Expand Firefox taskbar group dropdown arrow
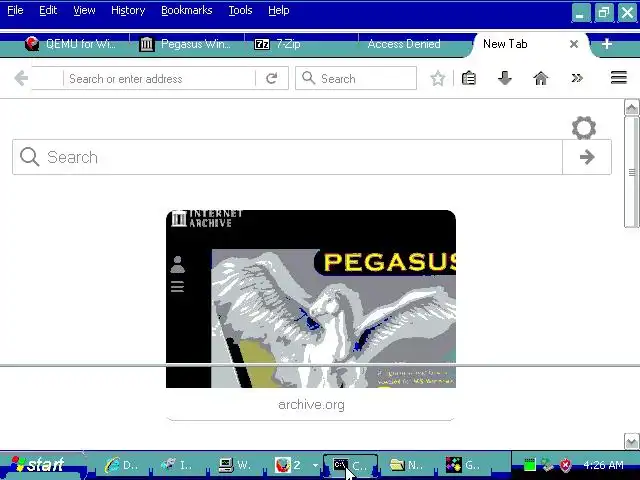The width and height of the screenshot is (640, 480). [315, 465]
